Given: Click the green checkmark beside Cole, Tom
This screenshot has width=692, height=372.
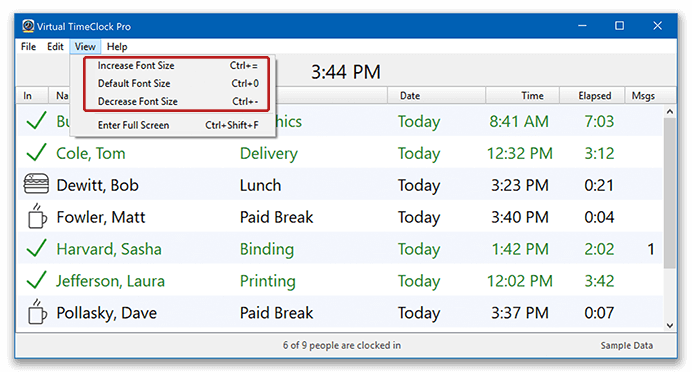Looking at the screenshot, I should click(36, 153).
